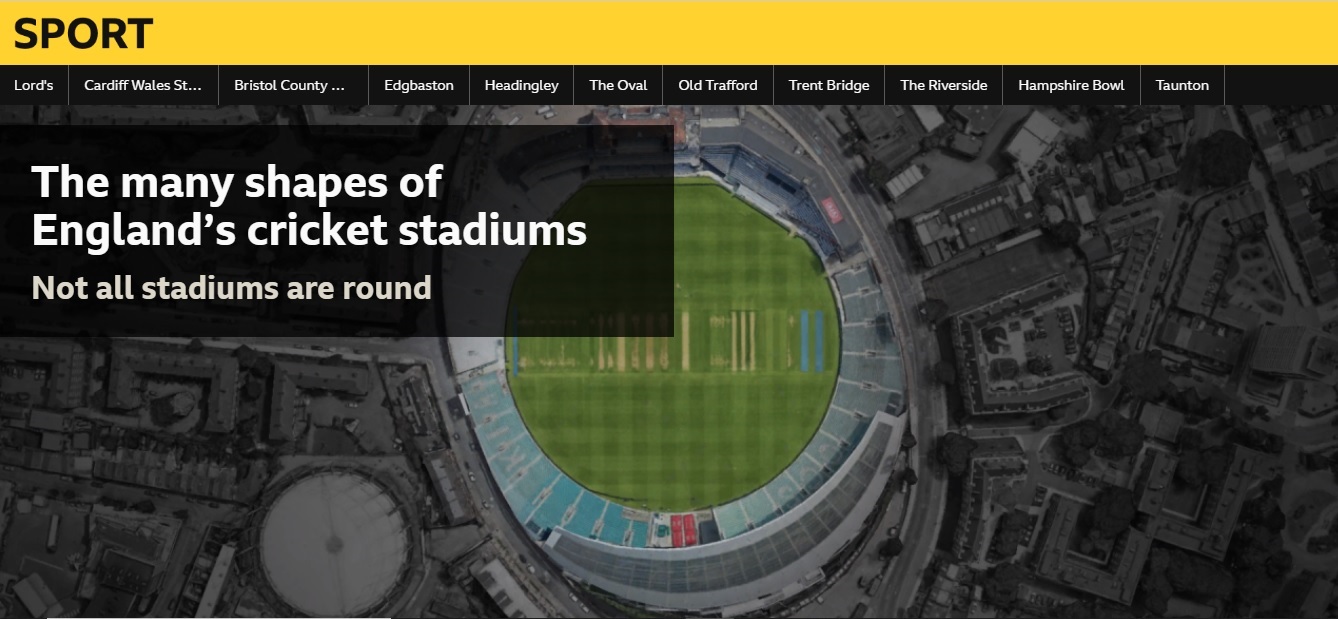The image size is (1338, 619).
Task: Switch to the Bristol County tab
Action: pos(289,85)
